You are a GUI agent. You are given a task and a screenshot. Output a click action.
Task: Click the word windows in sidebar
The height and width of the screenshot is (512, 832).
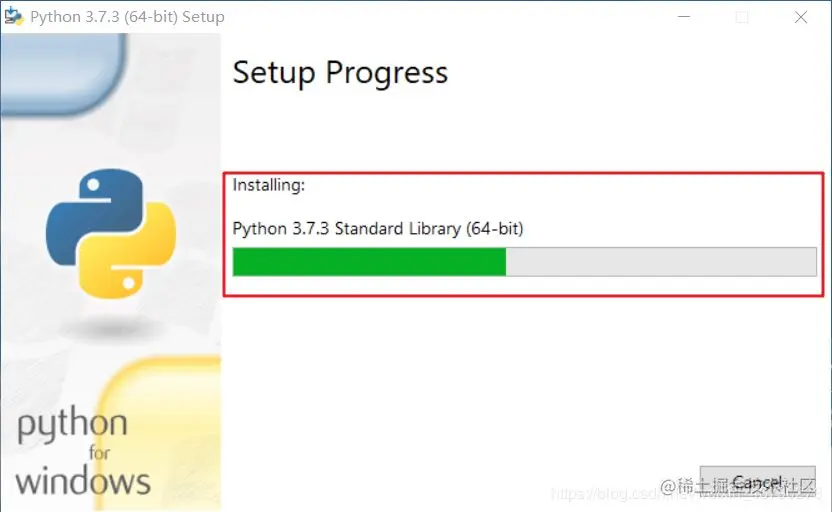[83, 481]
